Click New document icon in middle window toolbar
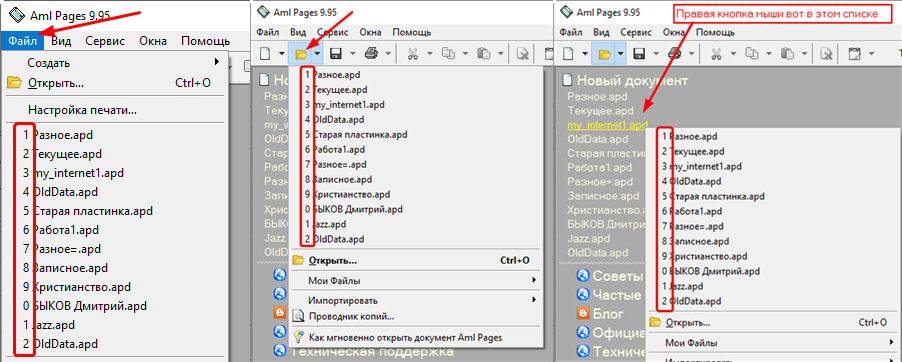 click(x=266, y=54)
